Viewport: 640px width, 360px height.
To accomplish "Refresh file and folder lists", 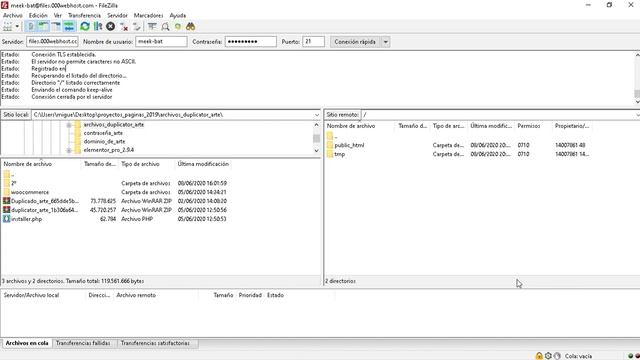I will pos(85,27).
